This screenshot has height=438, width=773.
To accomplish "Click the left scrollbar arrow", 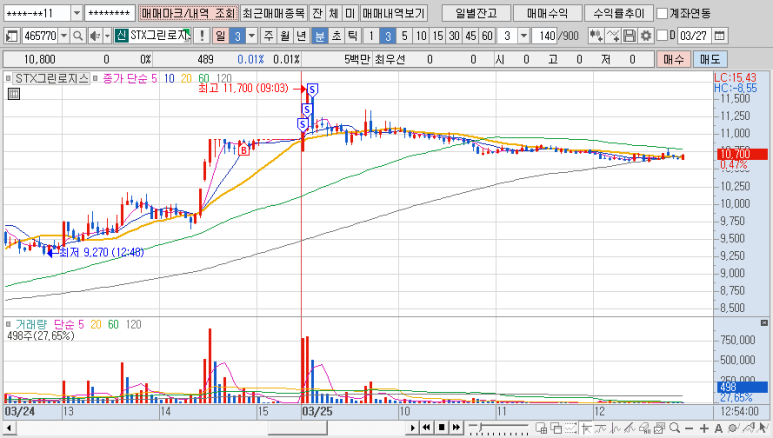I will point(9,428).
